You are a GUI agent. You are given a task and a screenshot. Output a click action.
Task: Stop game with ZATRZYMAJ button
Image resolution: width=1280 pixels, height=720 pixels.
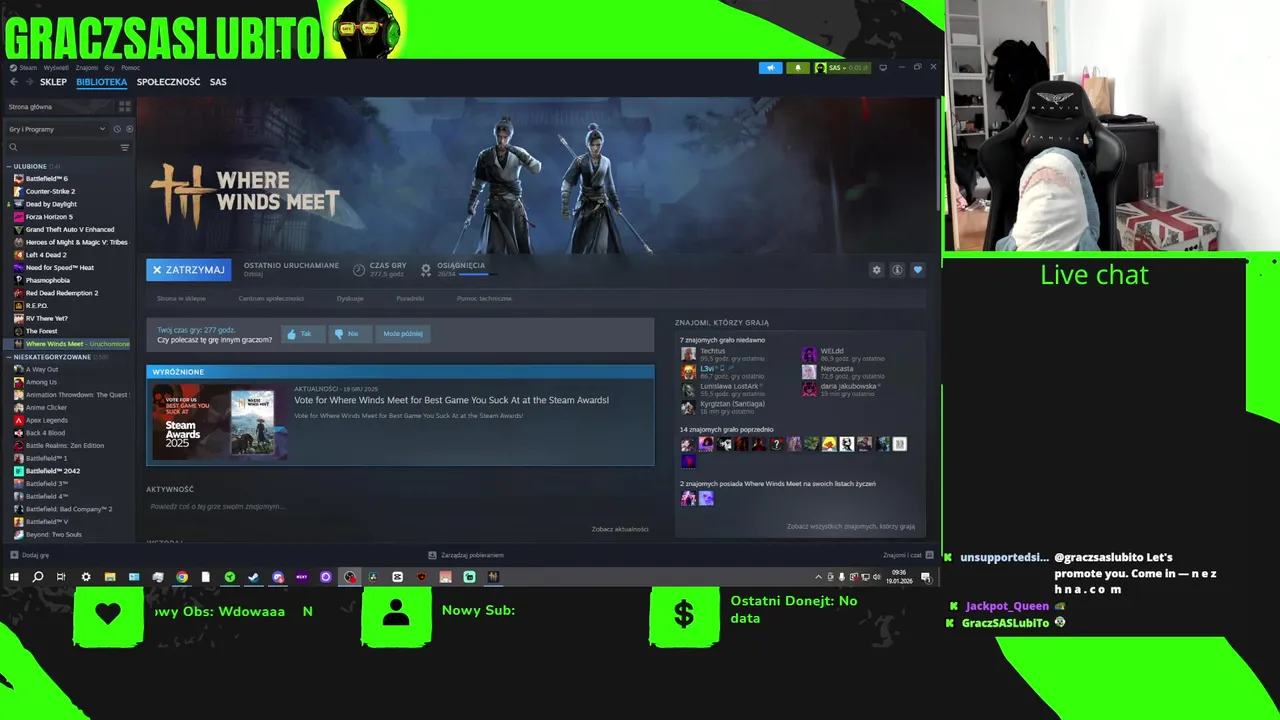coord(189,270)
